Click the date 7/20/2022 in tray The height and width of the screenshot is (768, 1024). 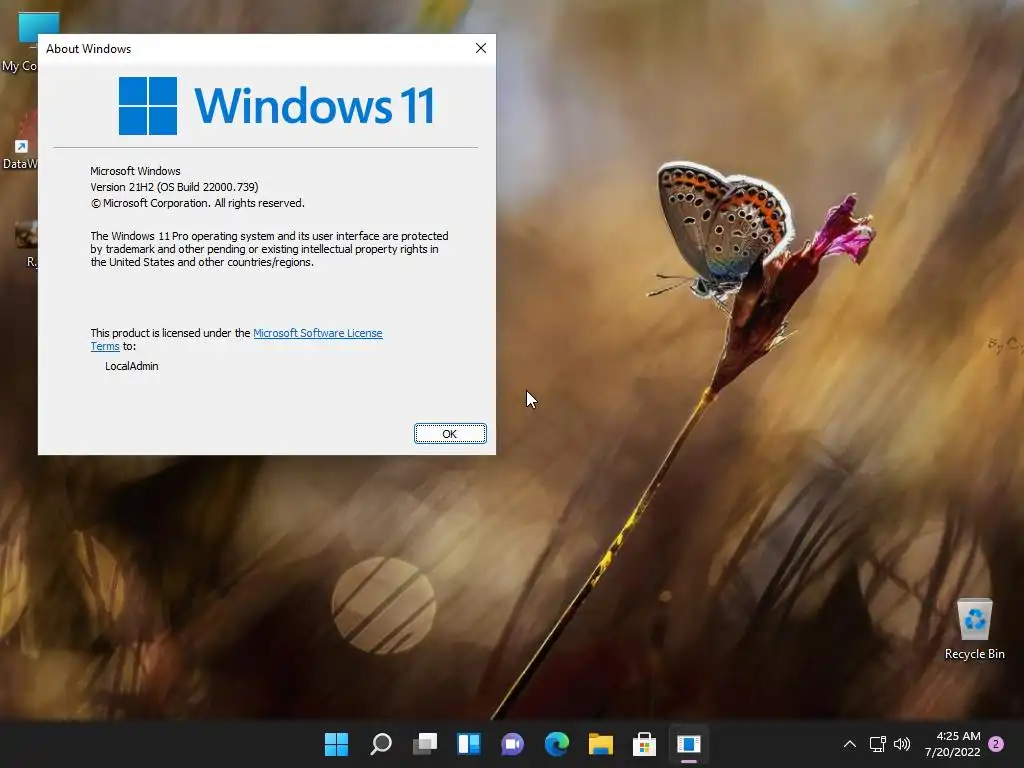(x=952, y=752)
